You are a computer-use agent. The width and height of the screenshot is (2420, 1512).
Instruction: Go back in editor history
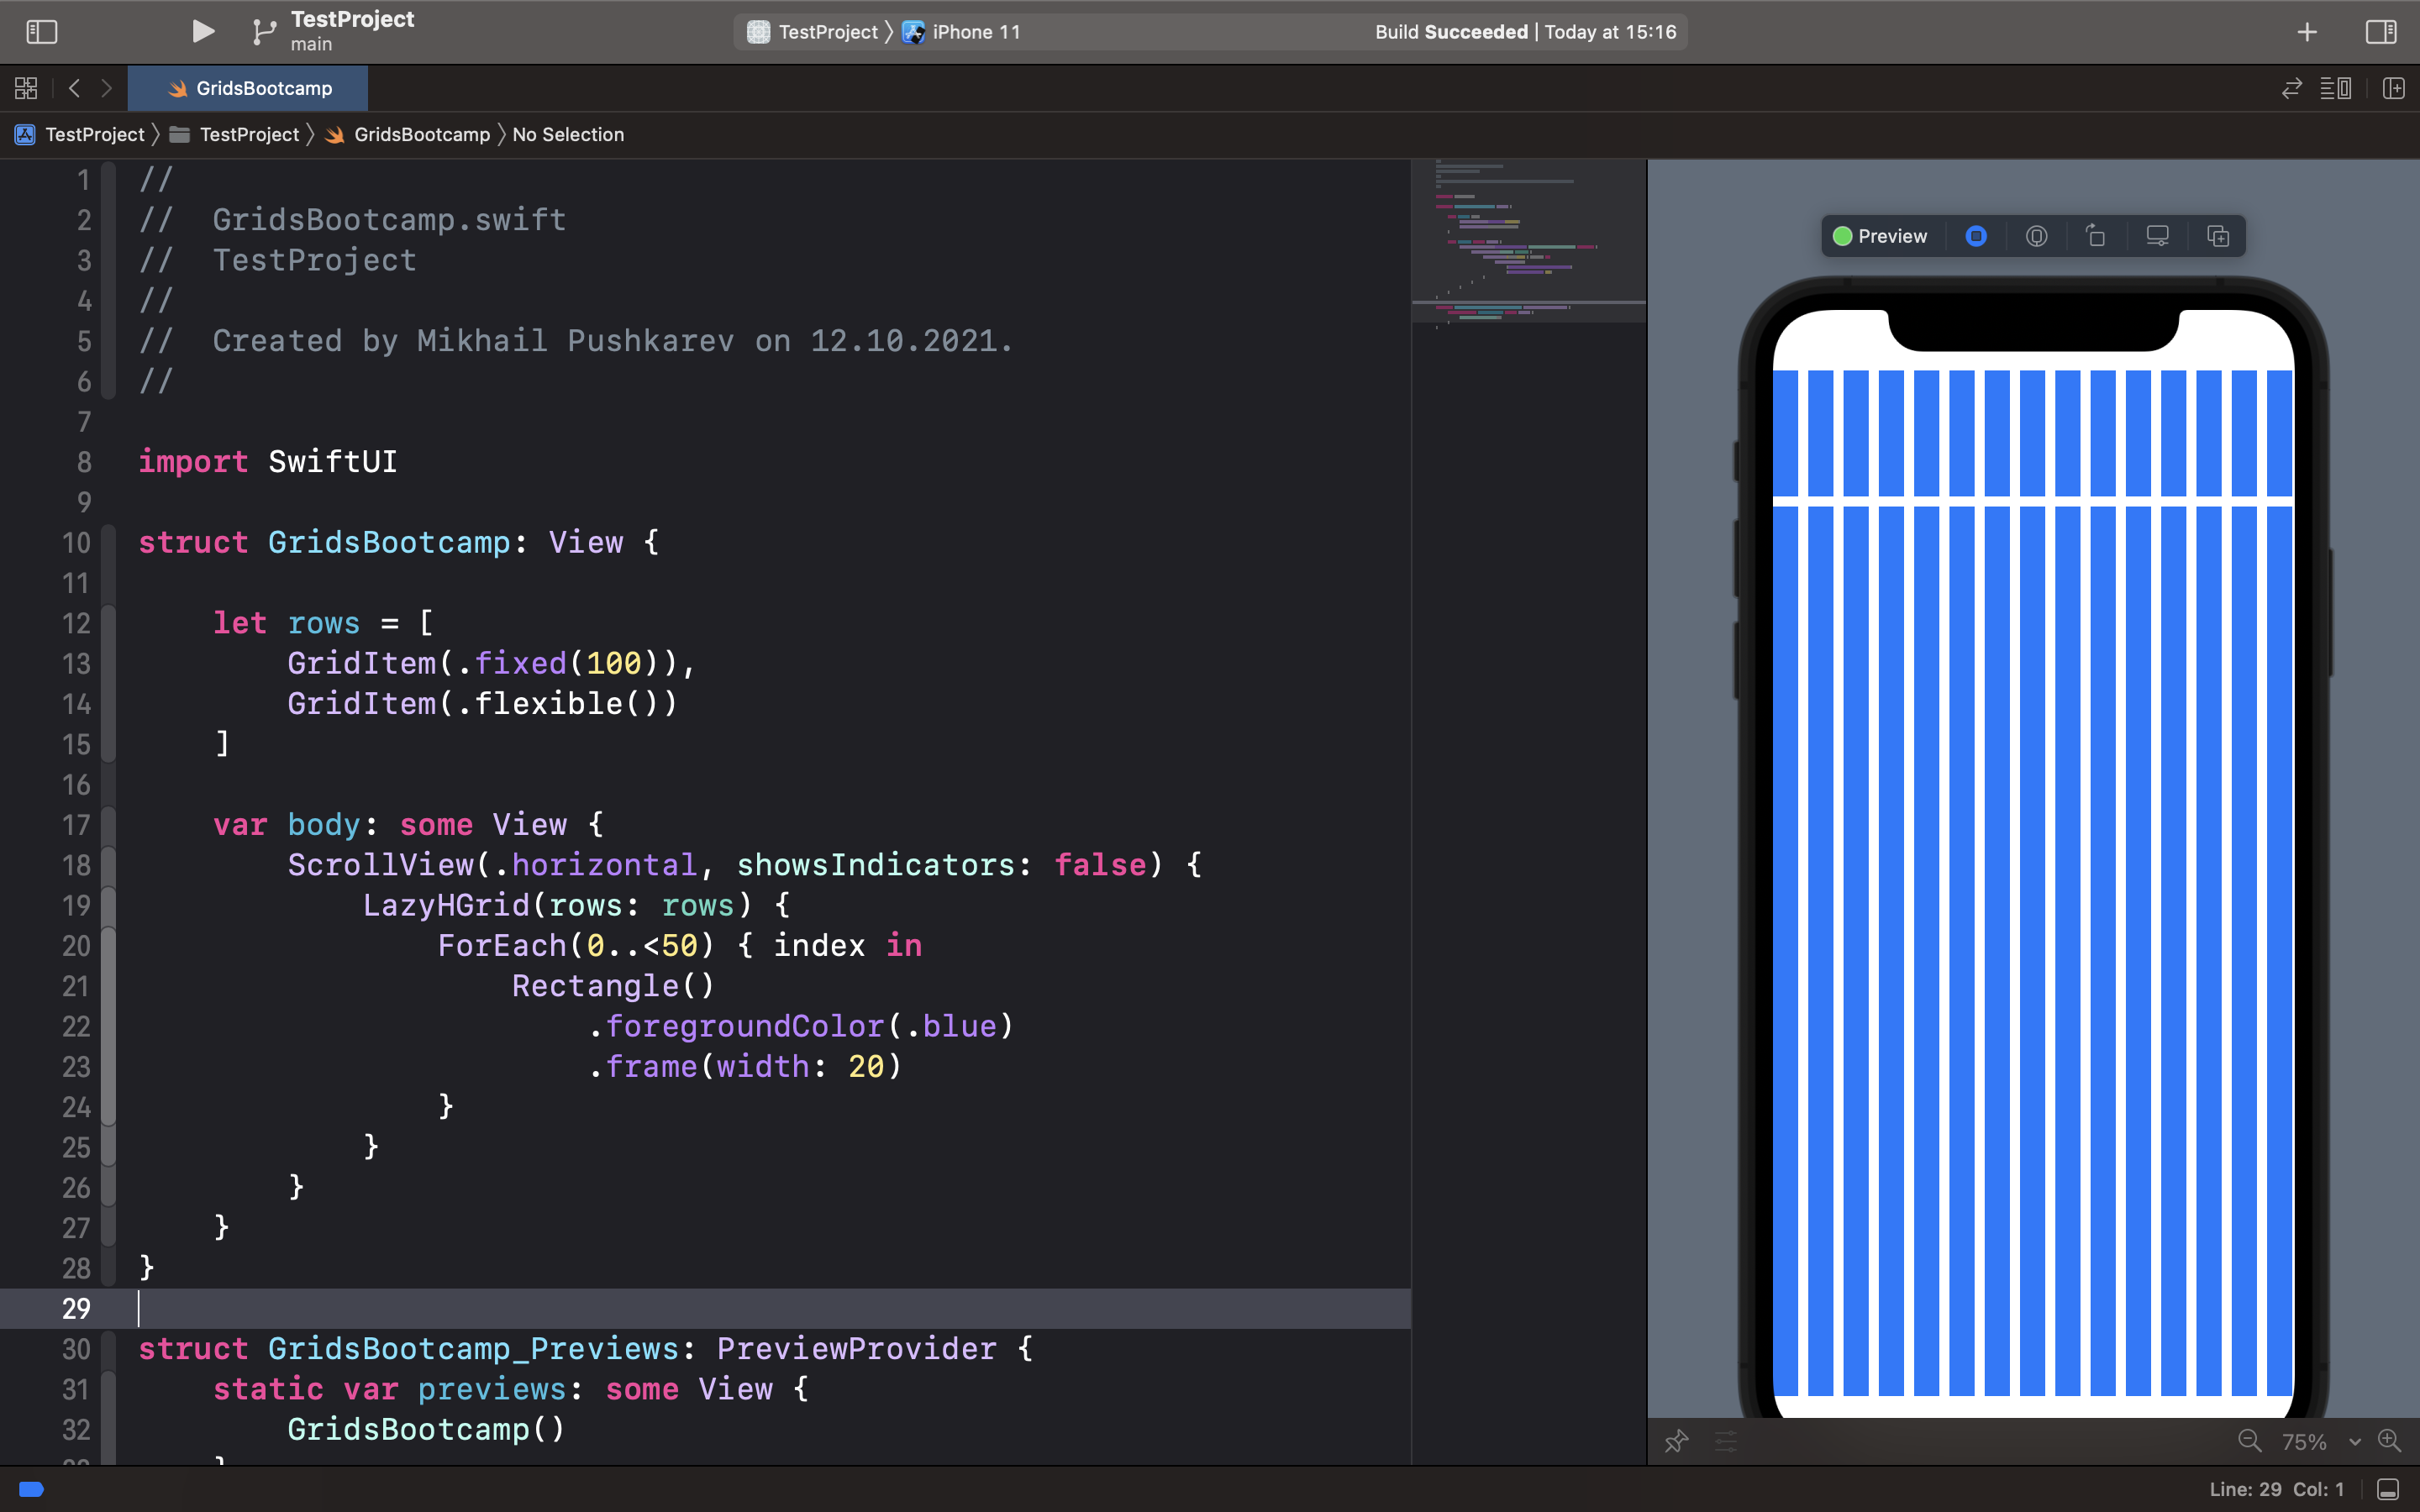pyautogui.click(x=74, y=88)
